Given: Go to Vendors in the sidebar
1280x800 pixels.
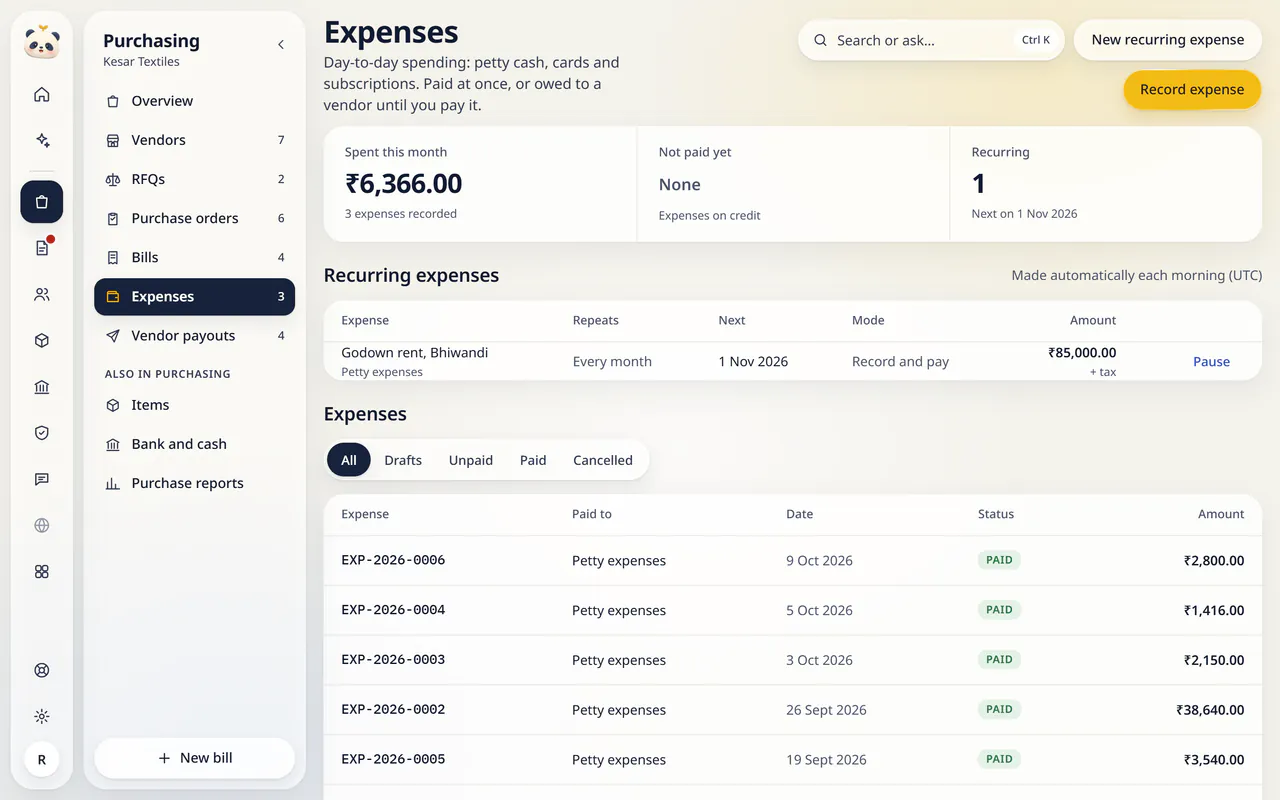Looking at the screenshot, I should pos(194,140).
